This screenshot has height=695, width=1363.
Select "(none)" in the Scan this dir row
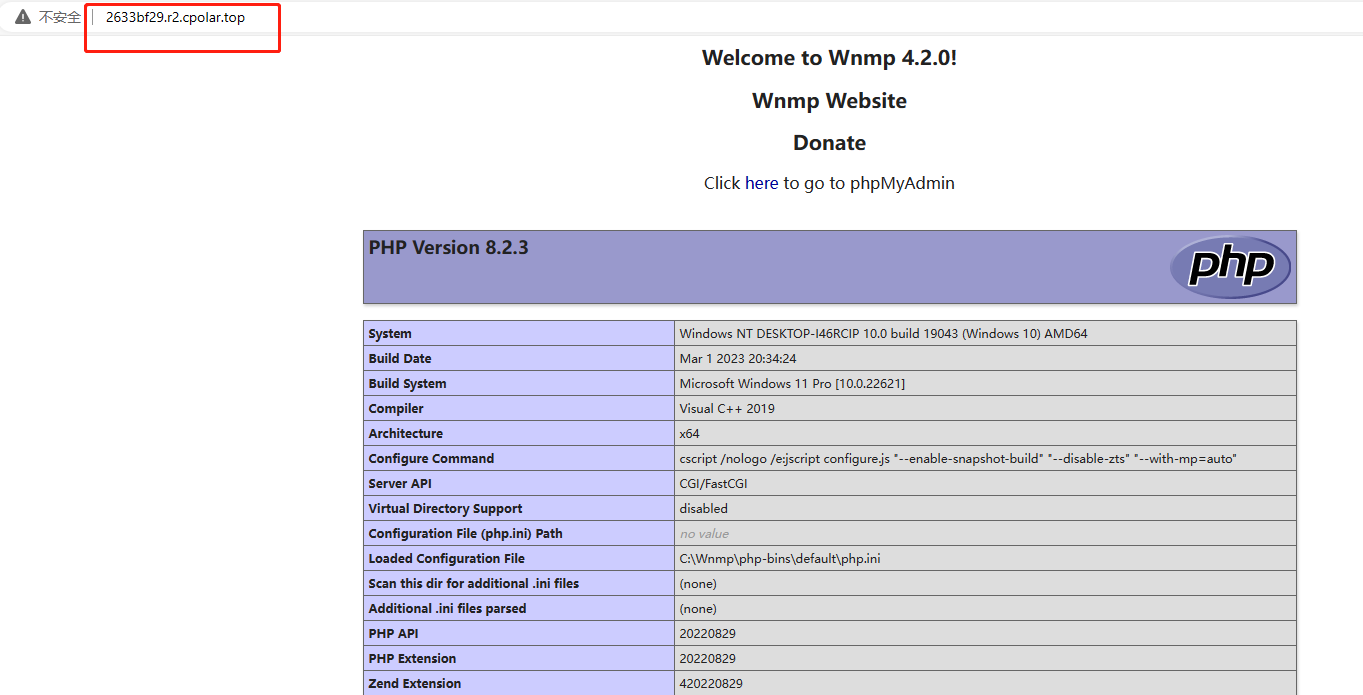[x=698, y=584]
